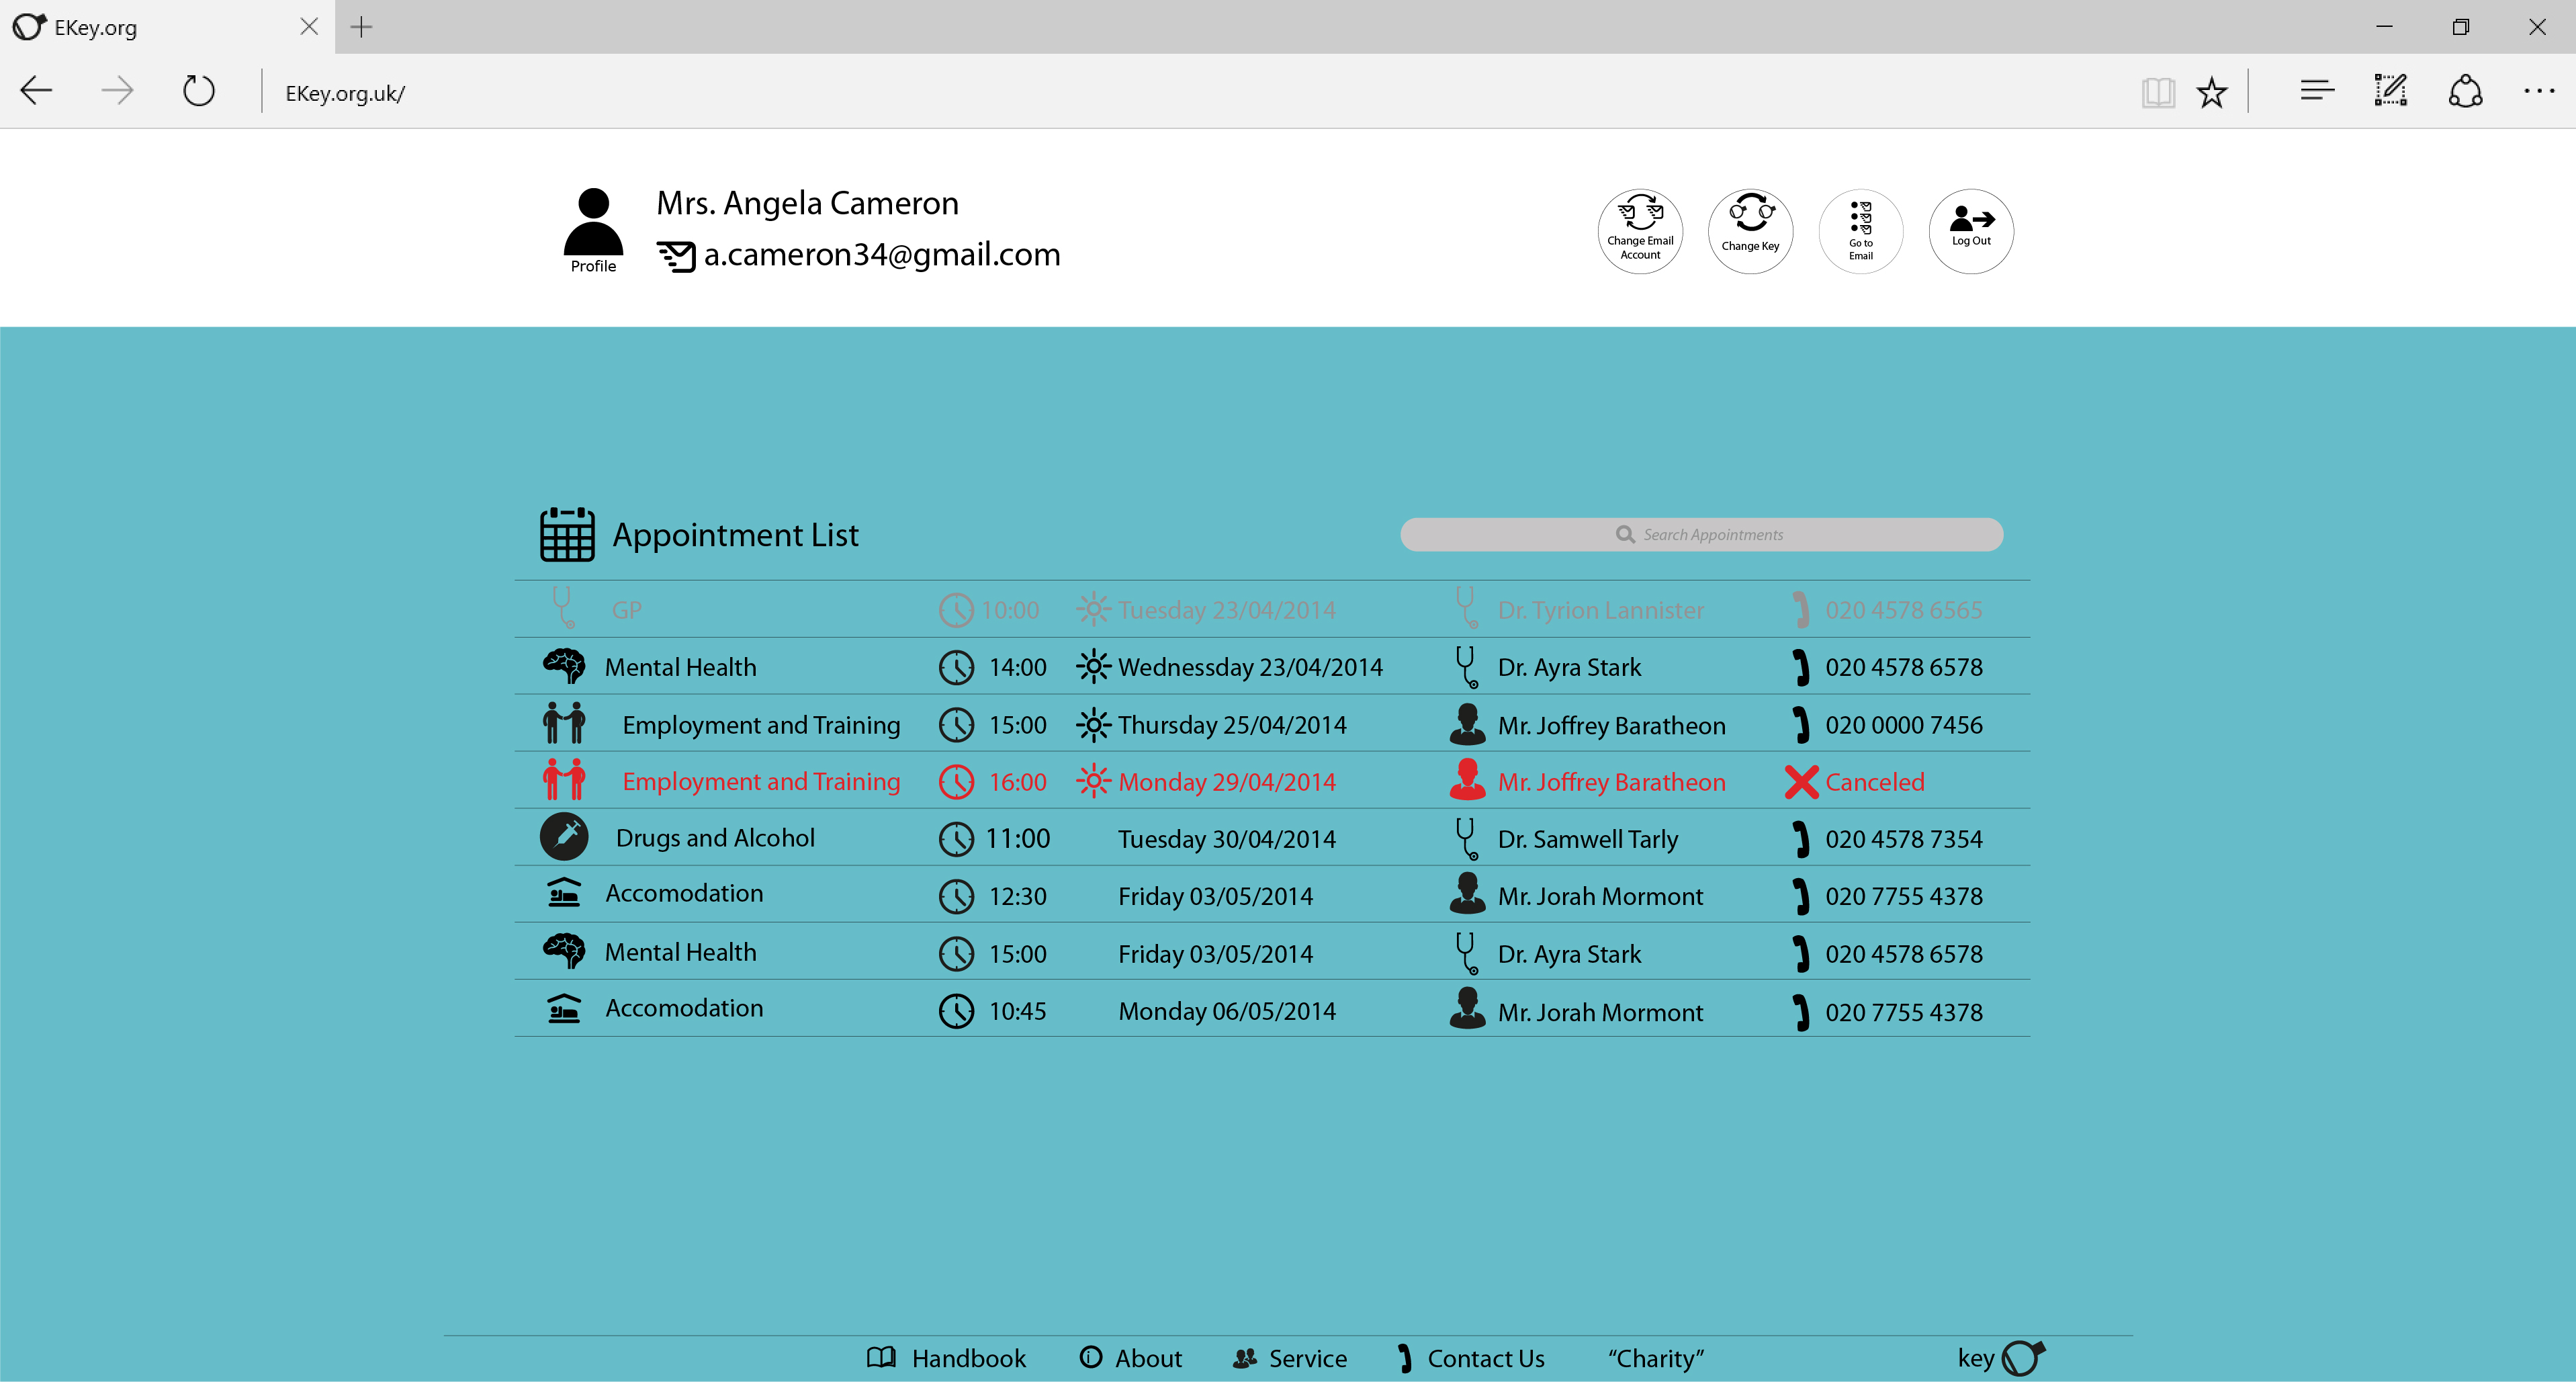This screenshot has height=1382, width=2576.
Task: Add page to favorites with star icon
Action: (x=2212, y=93)
